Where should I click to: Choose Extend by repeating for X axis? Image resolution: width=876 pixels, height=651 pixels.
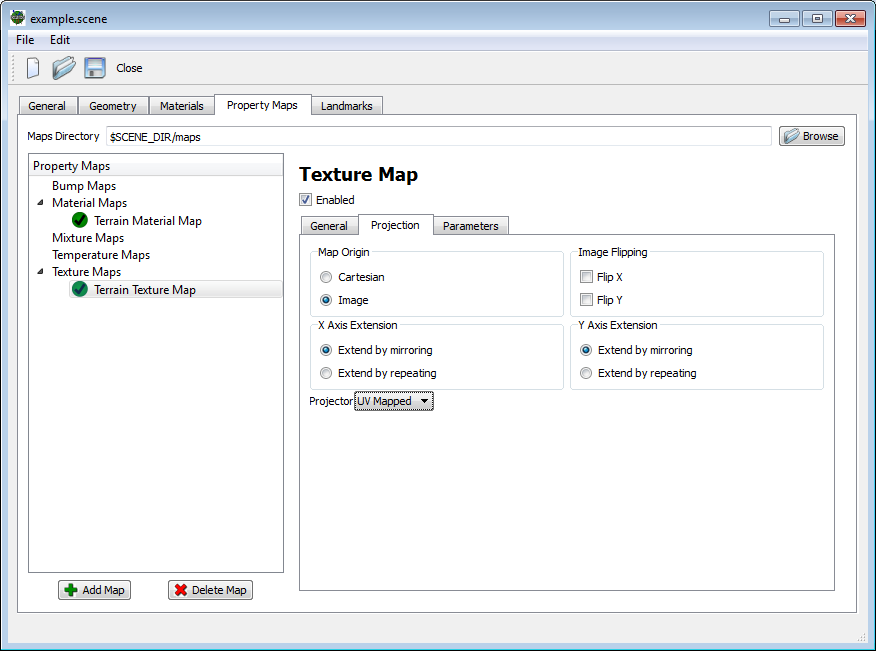pos(326,373)
